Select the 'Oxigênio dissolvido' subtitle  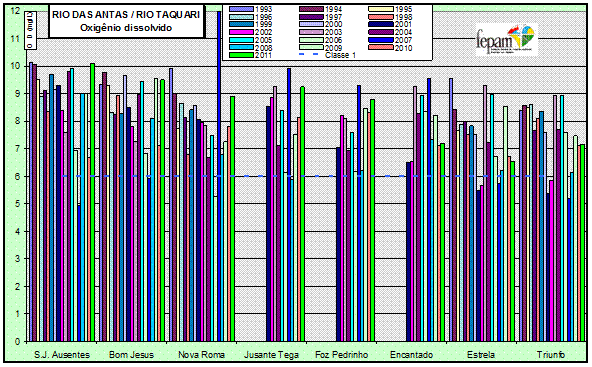(x=126, y=28)
